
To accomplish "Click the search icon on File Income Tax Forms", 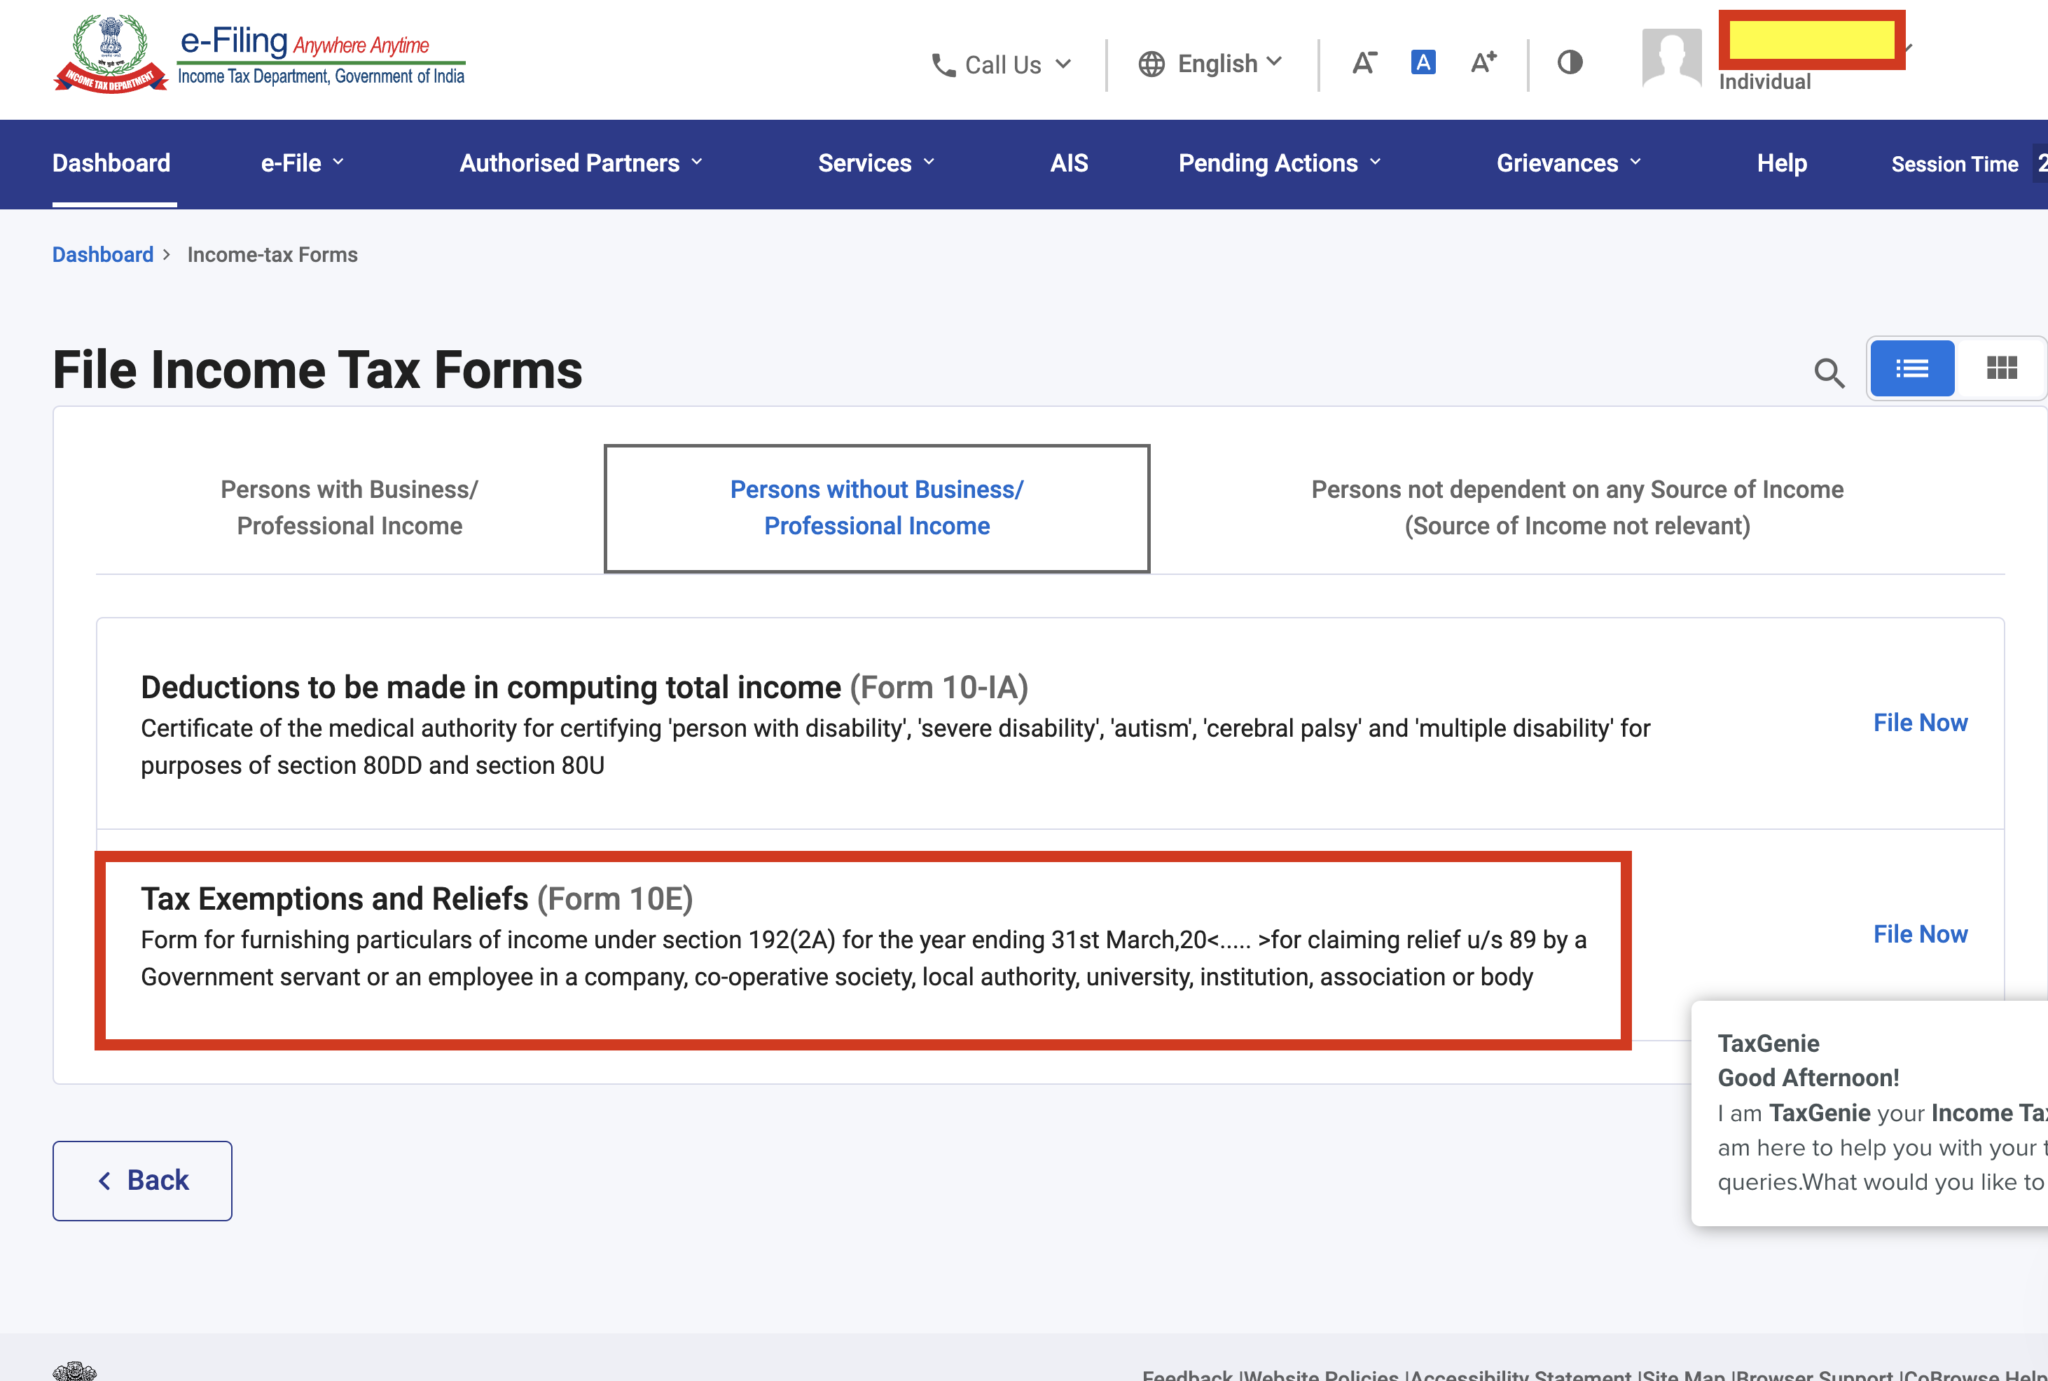I will [1829, 372].
